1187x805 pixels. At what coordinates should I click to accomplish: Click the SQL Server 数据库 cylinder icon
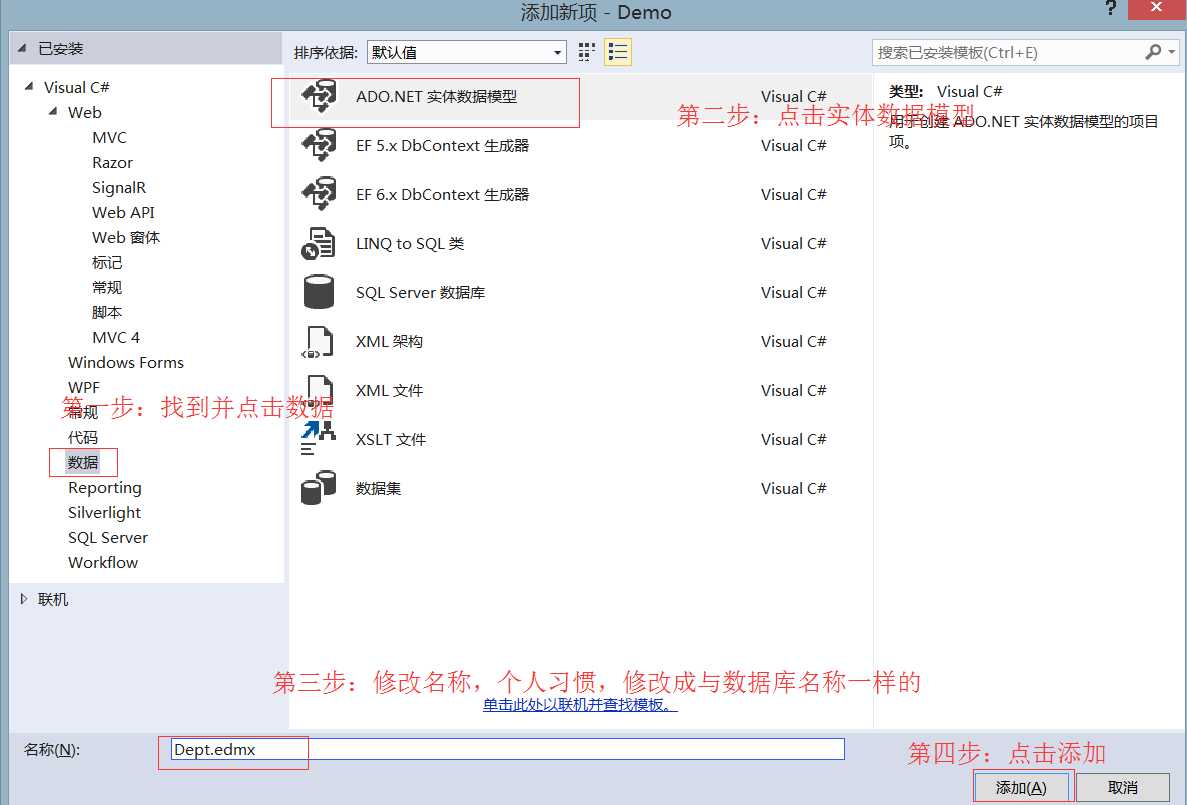pyautogui.click(x=319, y=292)
